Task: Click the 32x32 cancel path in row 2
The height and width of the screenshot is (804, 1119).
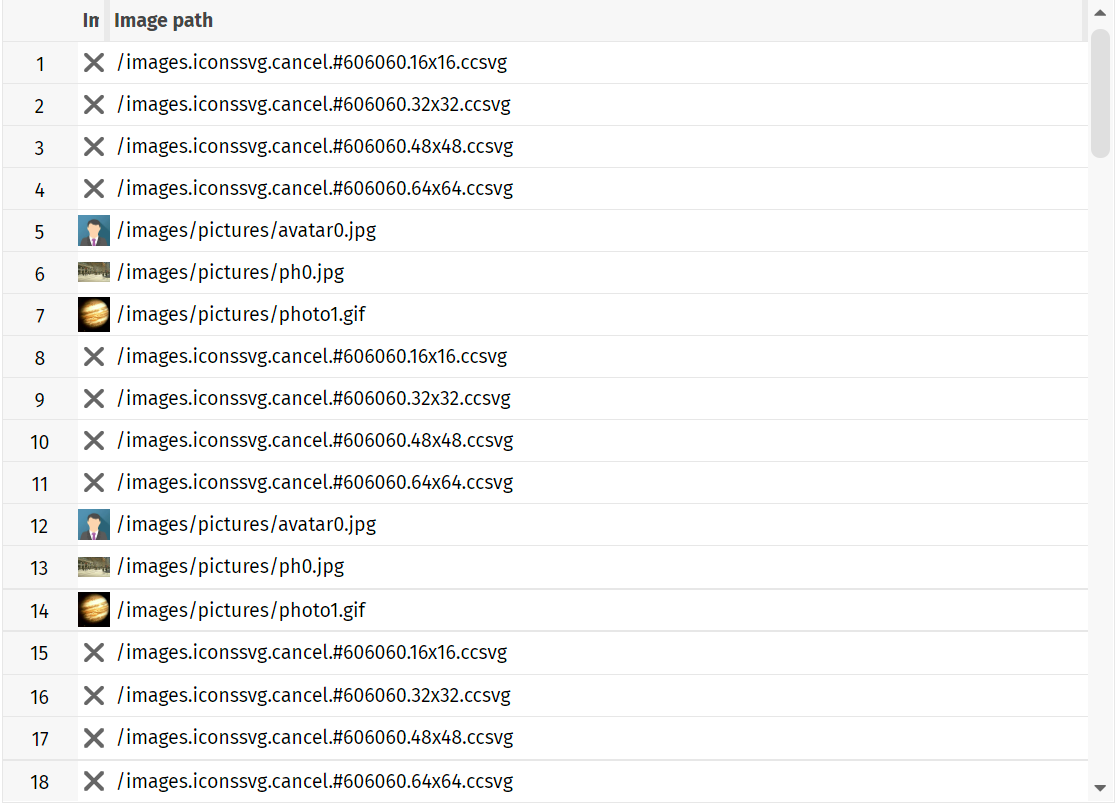Action: (314, 105)
